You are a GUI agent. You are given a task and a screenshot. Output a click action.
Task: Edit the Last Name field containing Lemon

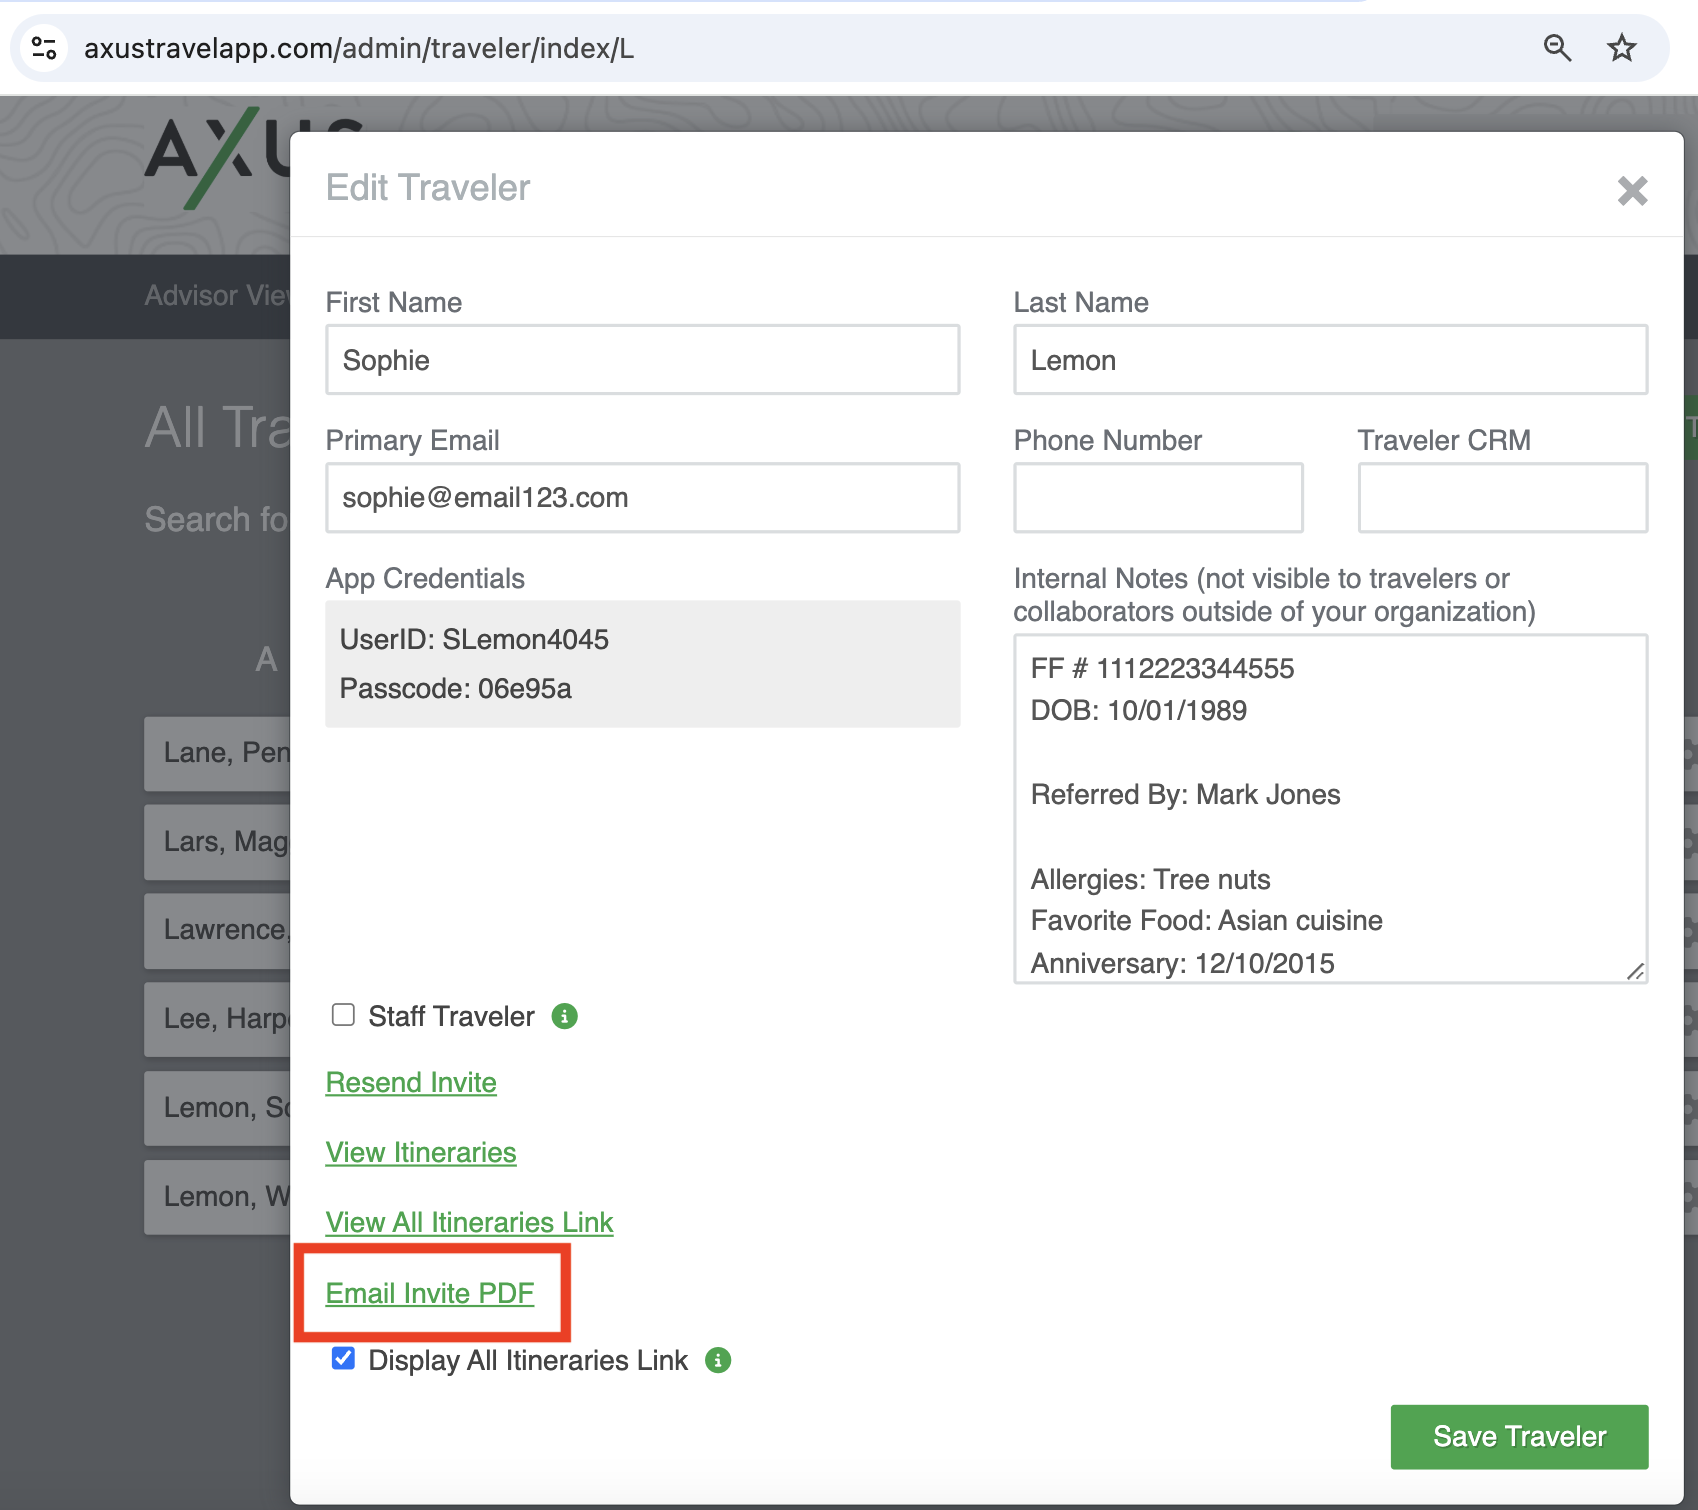click(1331, 360)
